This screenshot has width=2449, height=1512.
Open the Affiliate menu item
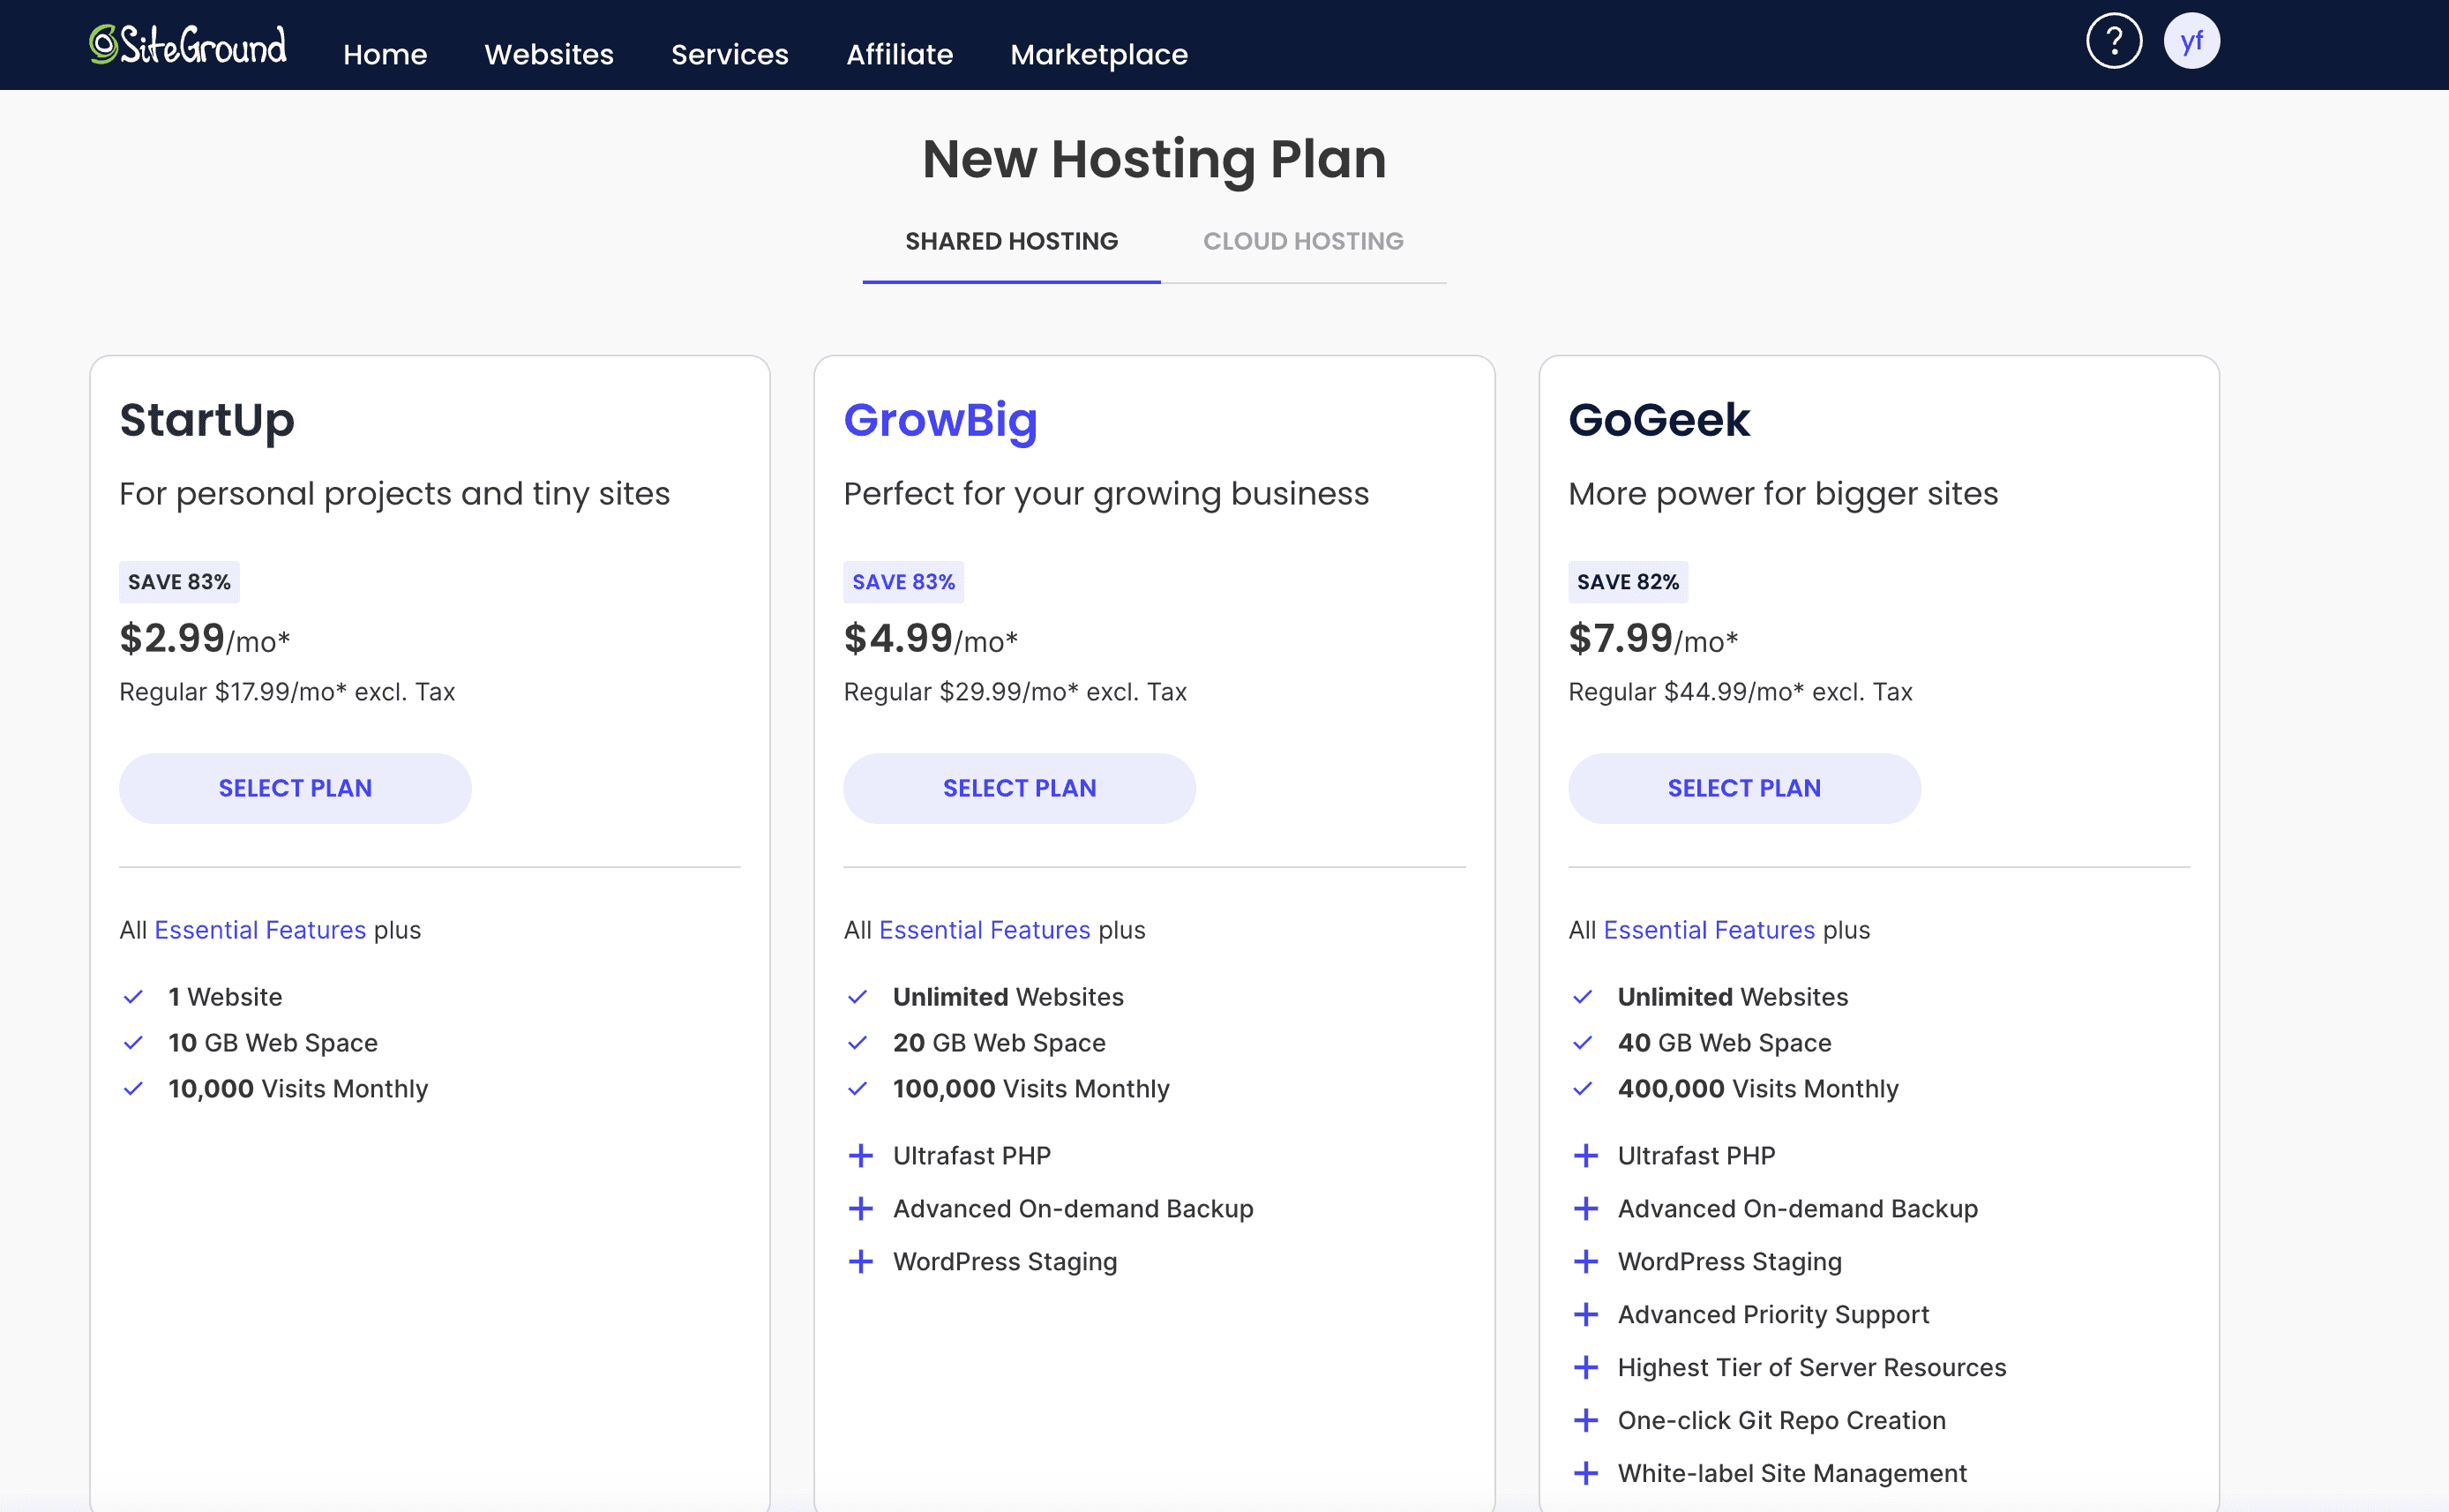tap(900, 54)
